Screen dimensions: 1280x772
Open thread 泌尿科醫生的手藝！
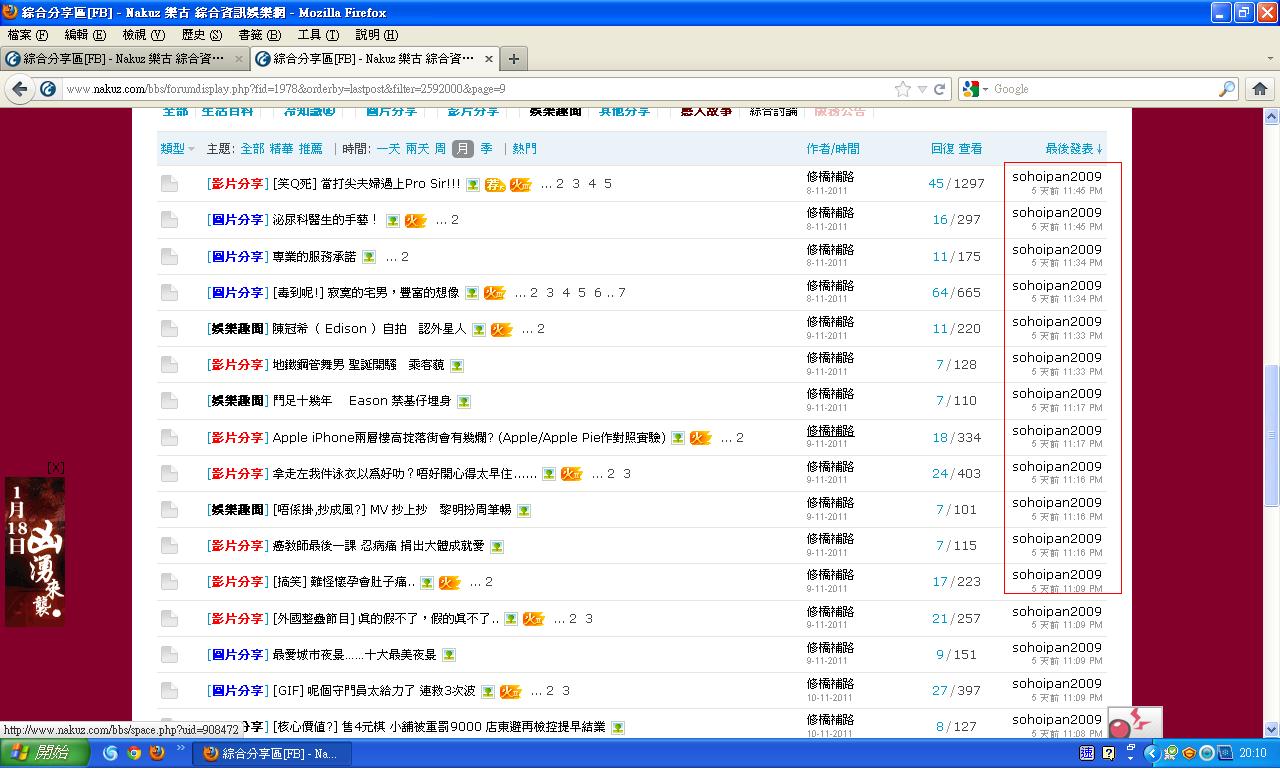[326, 220]
